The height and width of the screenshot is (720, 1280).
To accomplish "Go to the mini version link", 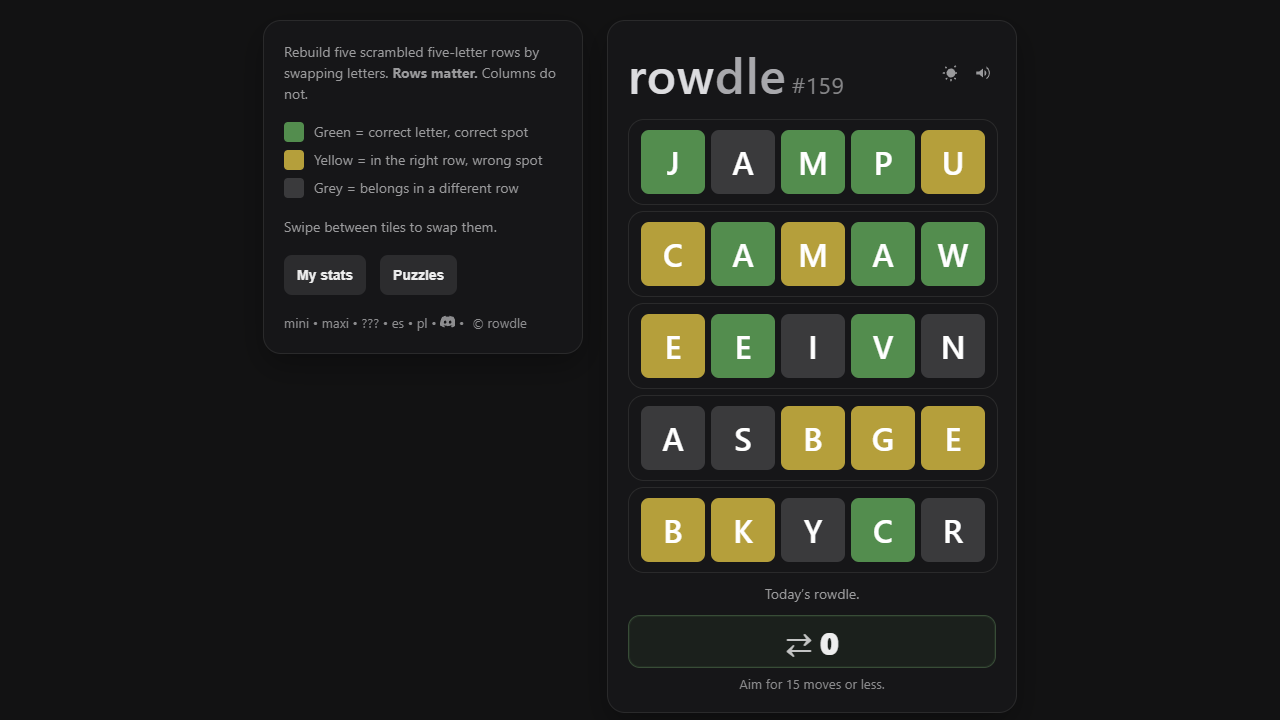I will [296, 324].
